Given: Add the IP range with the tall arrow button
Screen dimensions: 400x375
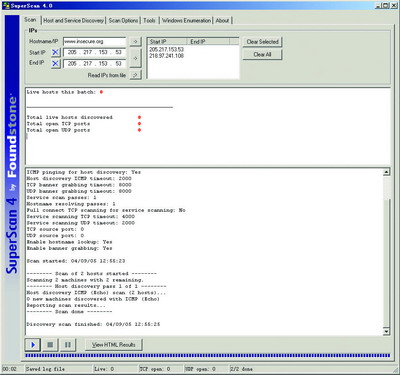Looking at the screenshot, I should [x=135, y=58].
